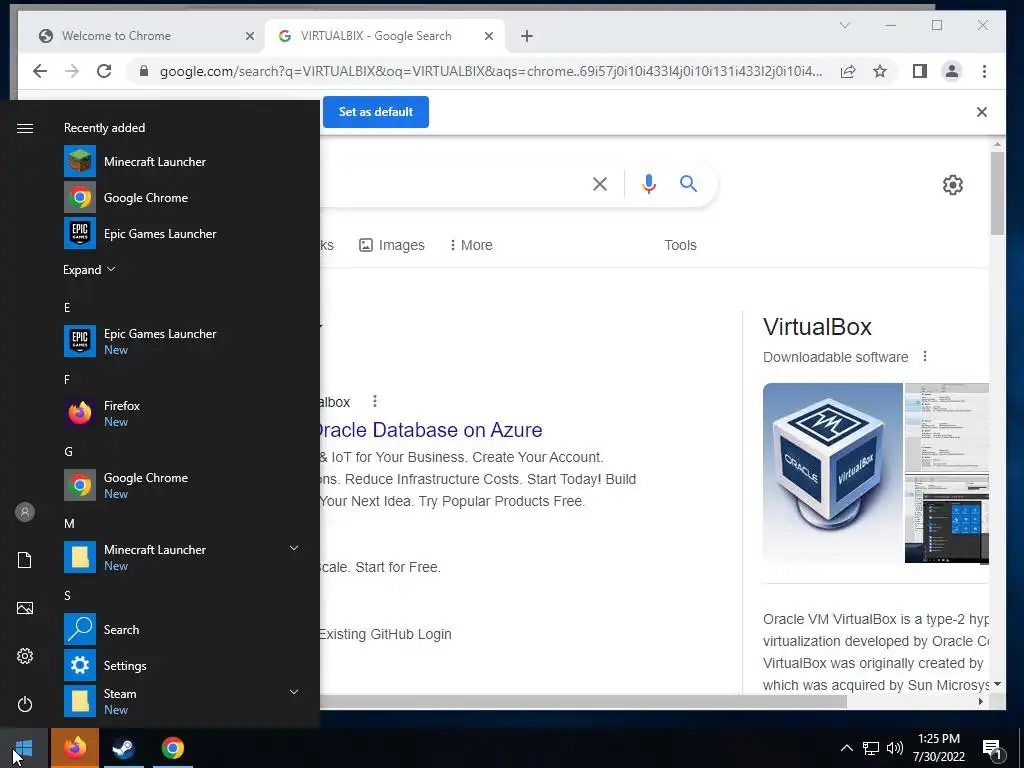This screenshot has width=1024, height=768.
Task: Open network status tray icon
Action: click(871, 748)
